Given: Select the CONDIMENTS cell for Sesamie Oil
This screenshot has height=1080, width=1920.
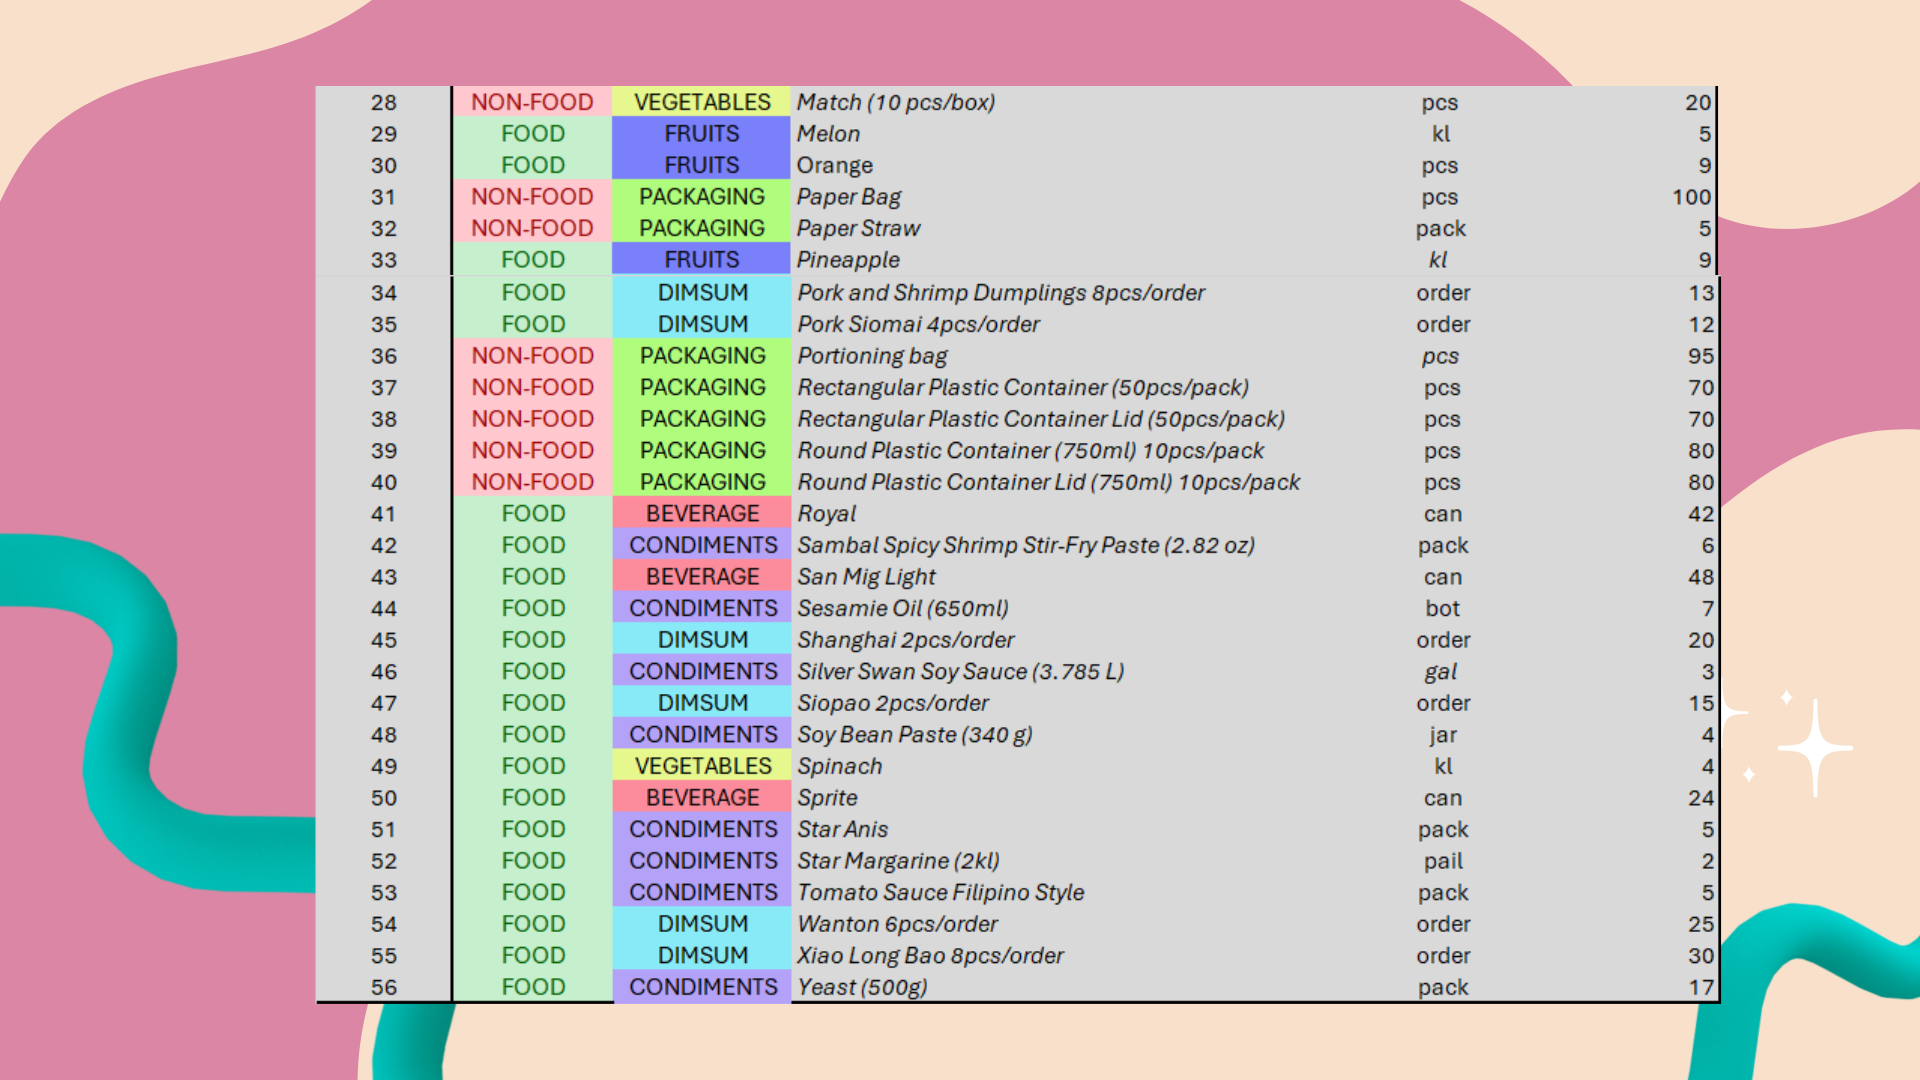Looking at the screenshot, I should tap(702, 607).
